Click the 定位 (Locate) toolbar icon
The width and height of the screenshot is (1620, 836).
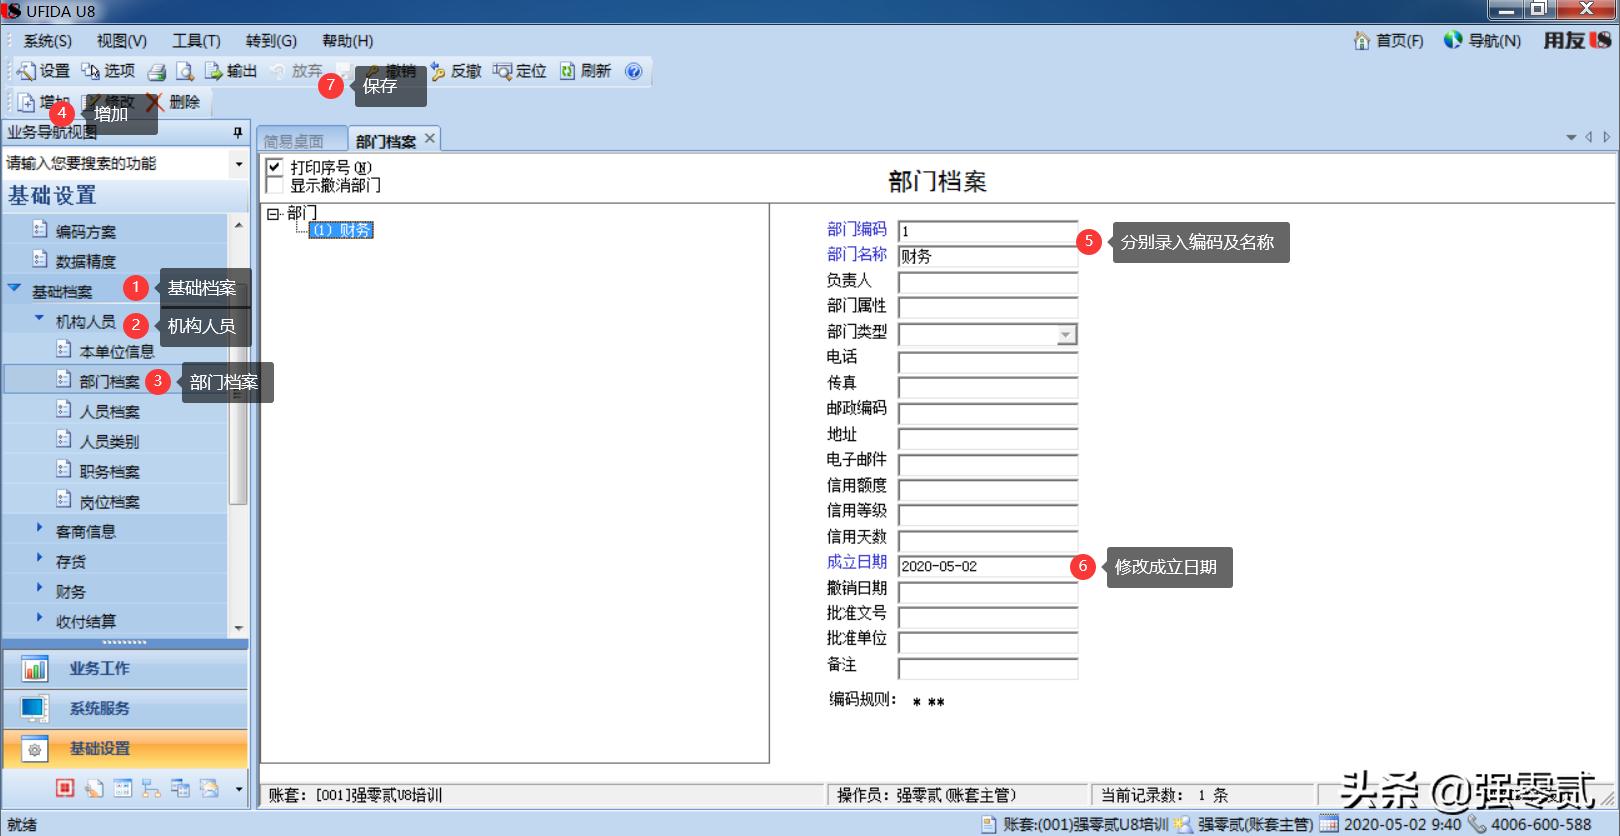point(502,71)
